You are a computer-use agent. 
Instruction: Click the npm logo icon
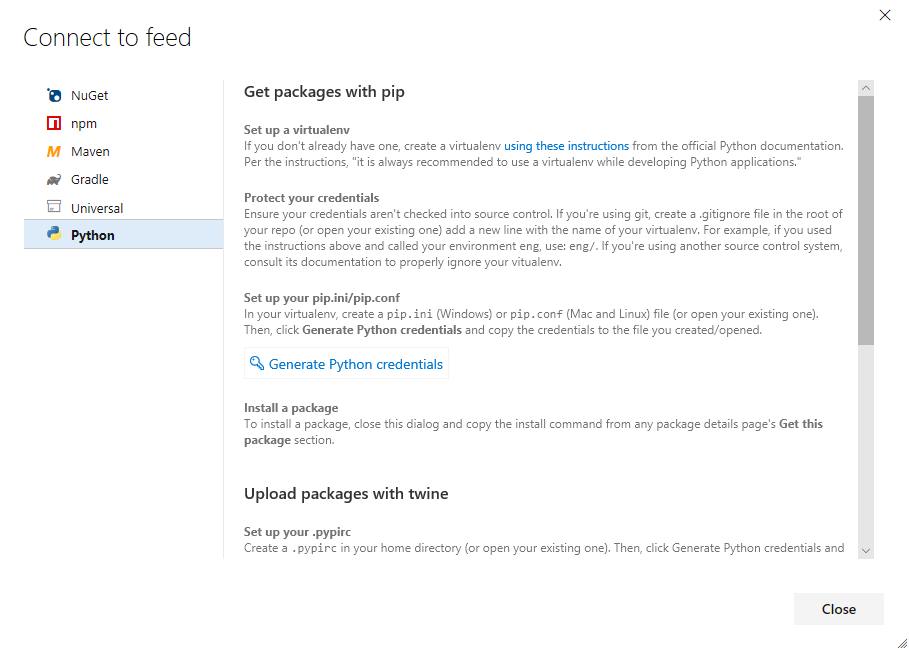point(54,124)
